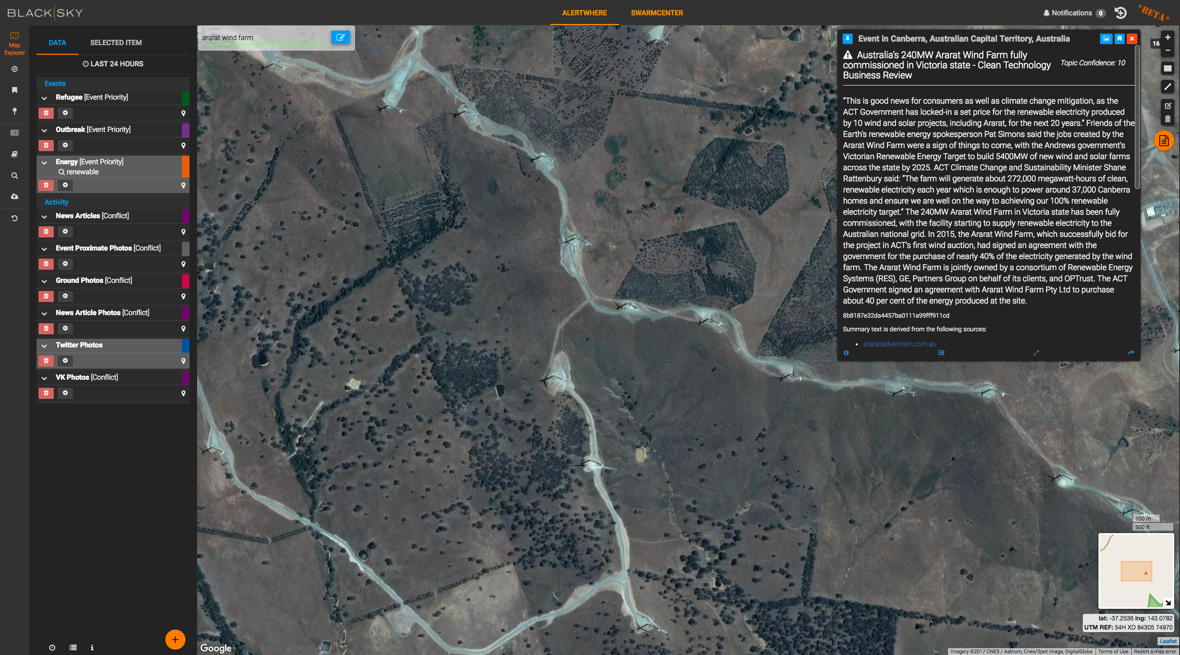Viewport: 1180px width, 655px height.
Task: Open the SwarmCenter top menu
Action: coord(656,13)
